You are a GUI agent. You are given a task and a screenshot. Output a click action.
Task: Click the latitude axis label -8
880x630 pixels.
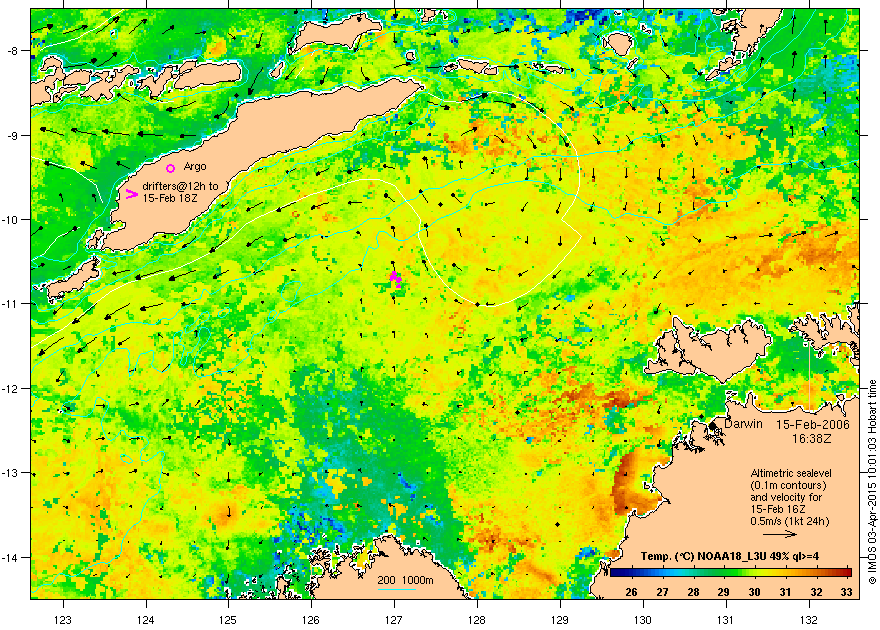(x=12, y=50)
